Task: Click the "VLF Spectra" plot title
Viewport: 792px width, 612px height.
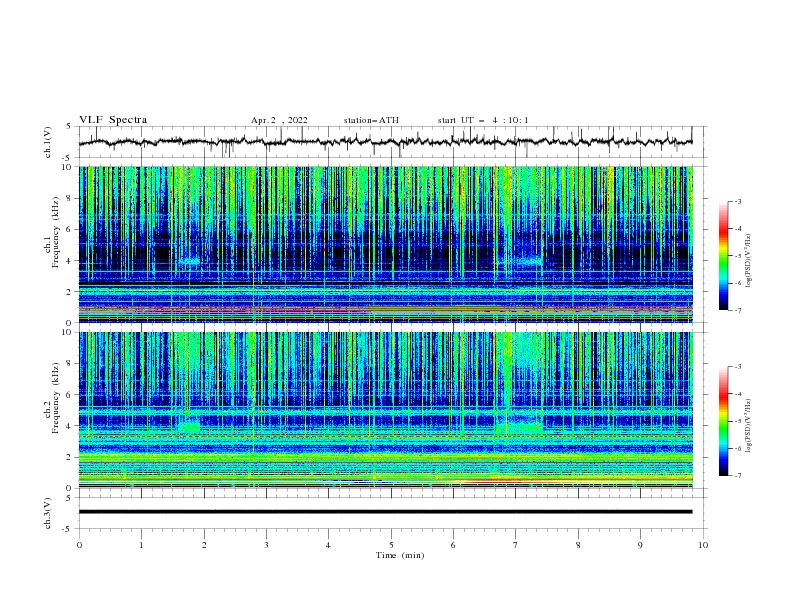Action: click(113, 120)
